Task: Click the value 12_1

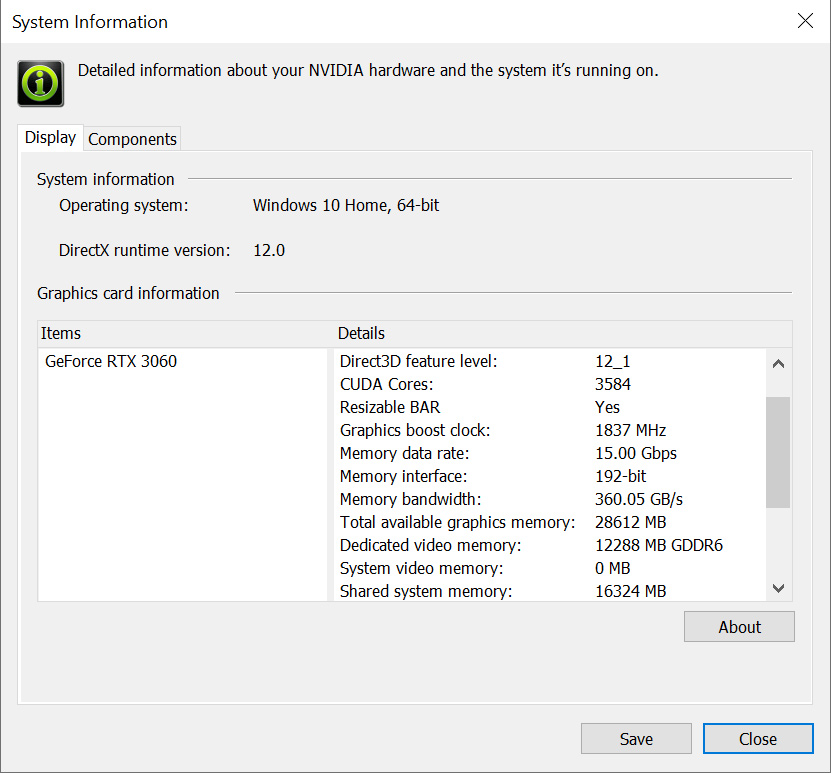Action: coord(613,361)
